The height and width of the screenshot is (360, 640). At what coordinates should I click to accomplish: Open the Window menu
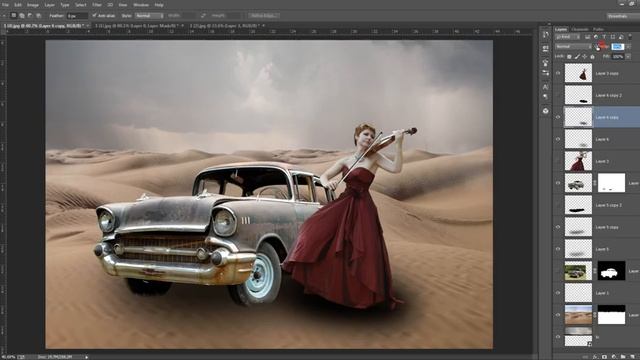141,5
